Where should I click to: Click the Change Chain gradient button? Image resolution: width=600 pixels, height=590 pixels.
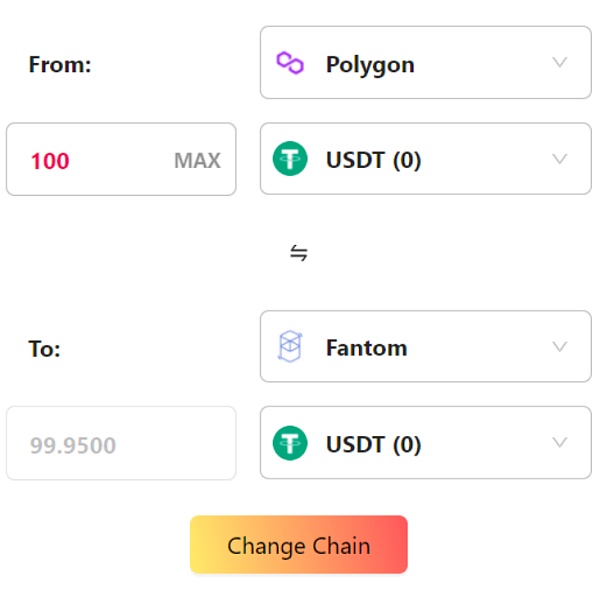tap(299, 546)
